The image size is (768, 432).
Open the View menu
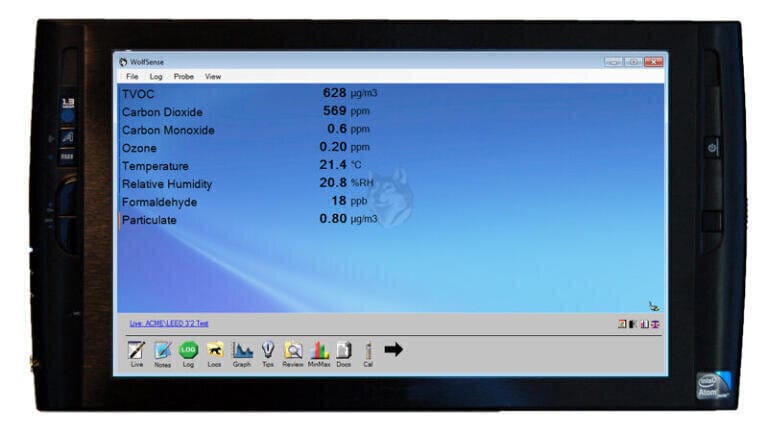point(213,76)
